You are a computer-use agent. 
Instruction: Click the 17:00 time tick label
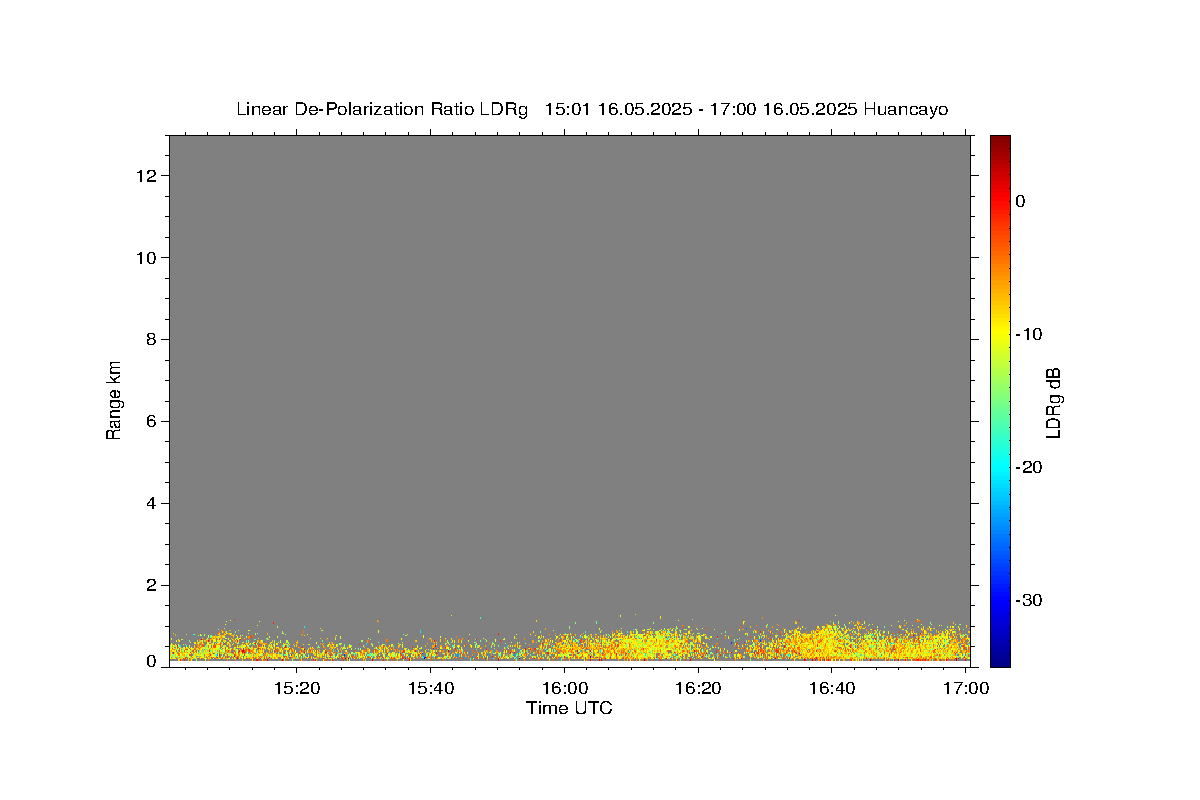coord(965,688)
